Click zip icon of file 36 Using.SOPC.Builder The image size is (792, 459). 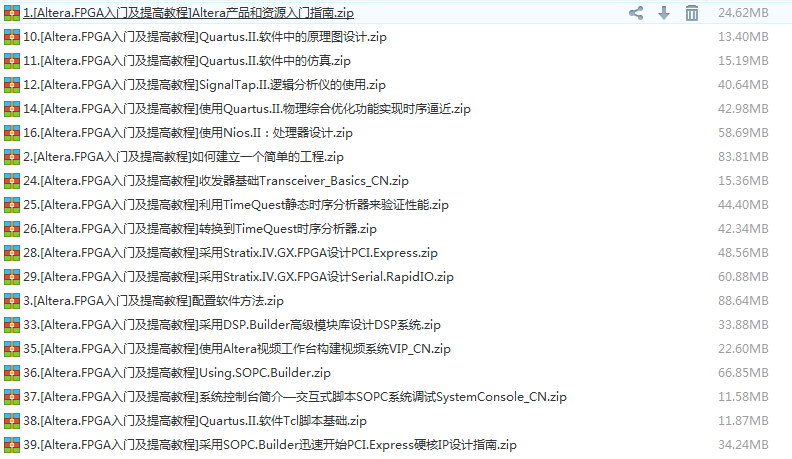click(12, 373)
